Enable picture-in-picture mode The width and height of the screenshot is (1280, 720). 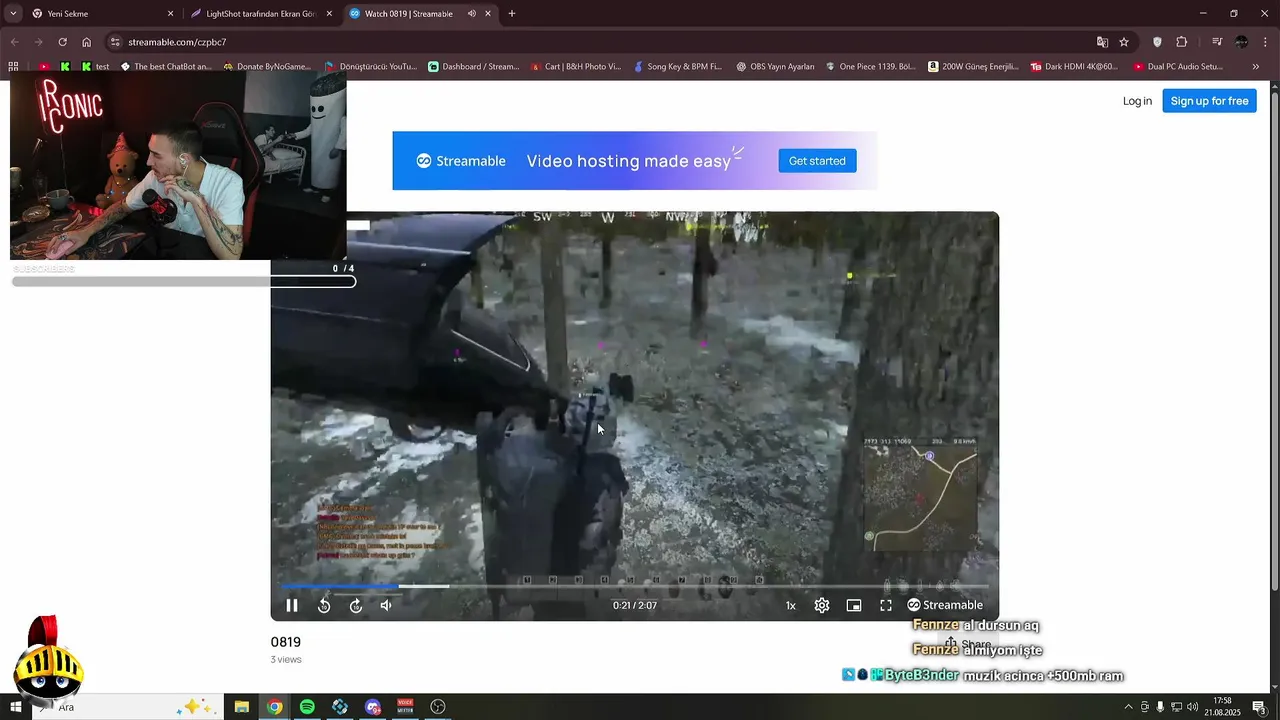coord(854,605)
